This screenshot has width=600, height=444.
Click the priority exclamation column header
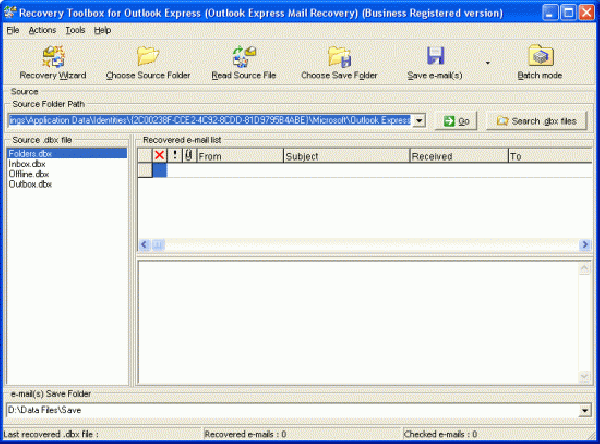[174, 156]
